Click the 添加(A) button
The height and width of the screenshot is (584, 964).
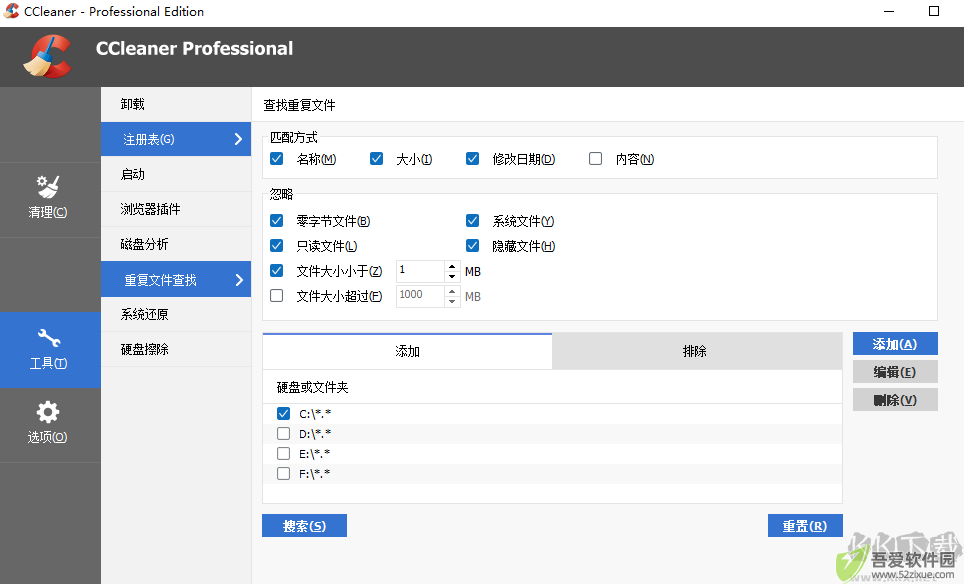click(895, 344)
